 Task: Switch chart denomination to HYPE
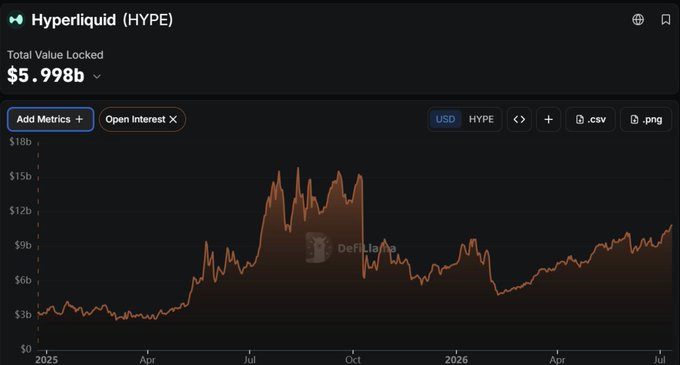coord(481,119)
